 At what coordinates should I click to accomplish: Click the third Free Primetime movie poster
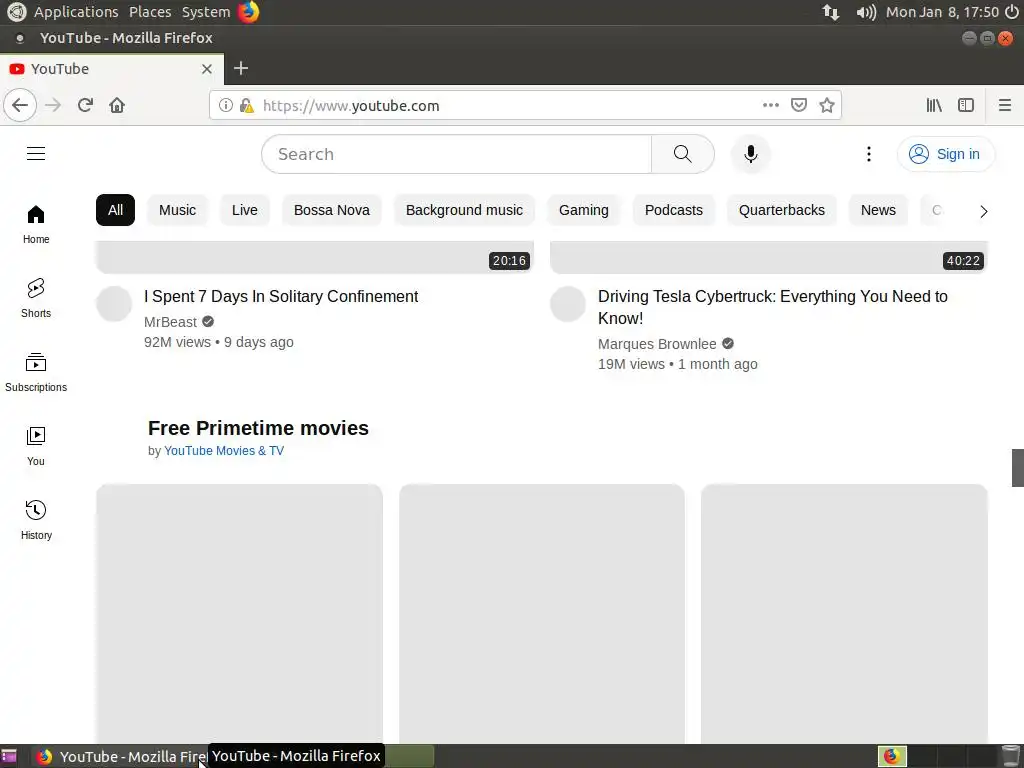tap(844, 614)
